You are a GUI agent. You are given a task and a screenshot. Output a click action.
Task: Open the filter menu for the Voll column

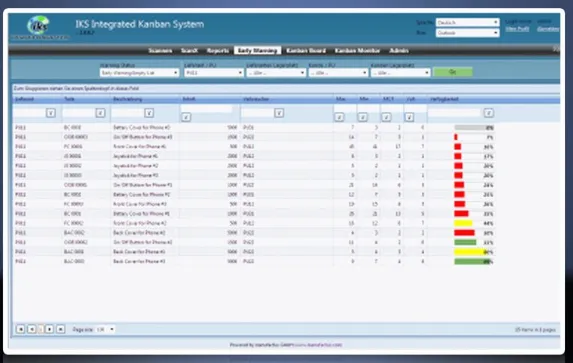click(409, 117)
